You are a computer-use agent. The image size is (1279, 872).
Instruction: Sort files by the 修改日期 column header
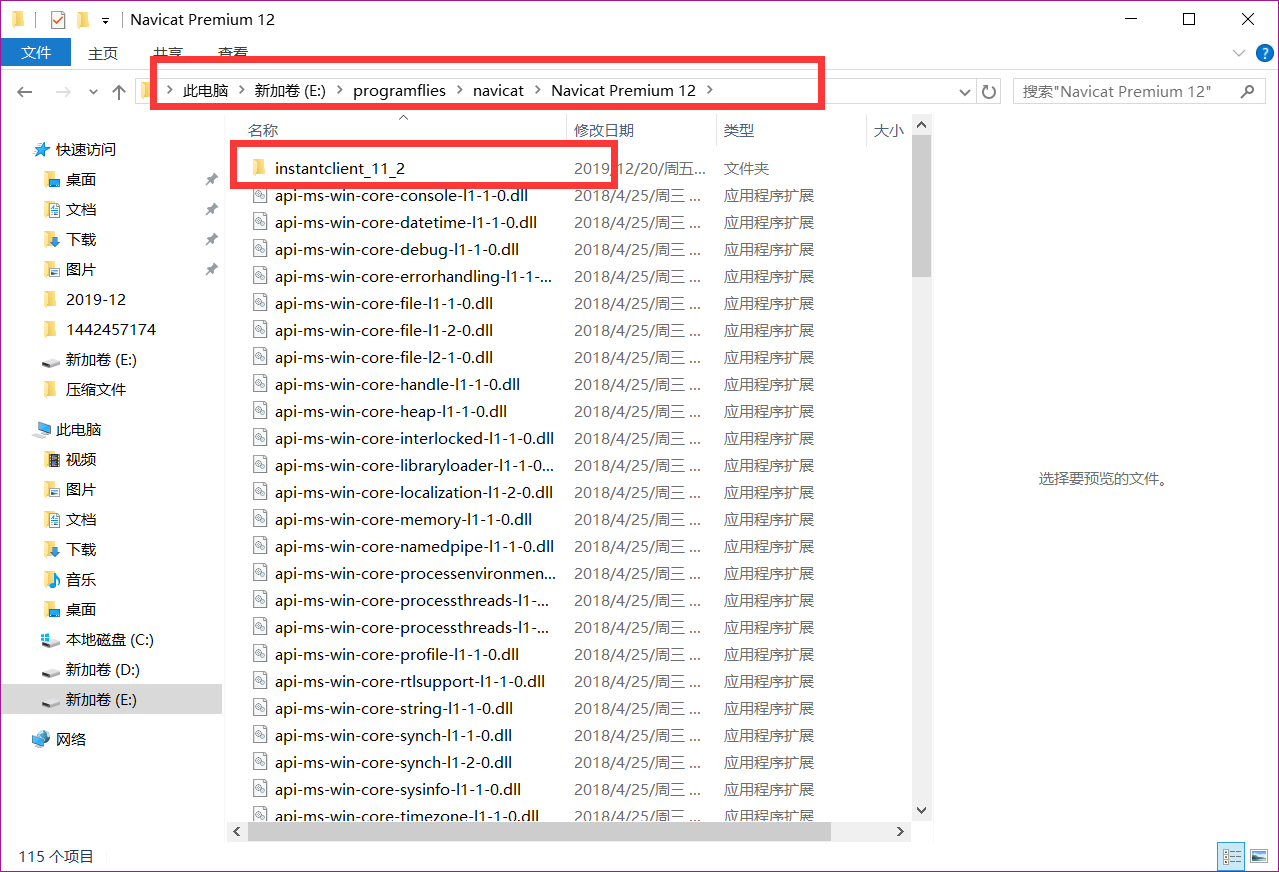[604, 130]
